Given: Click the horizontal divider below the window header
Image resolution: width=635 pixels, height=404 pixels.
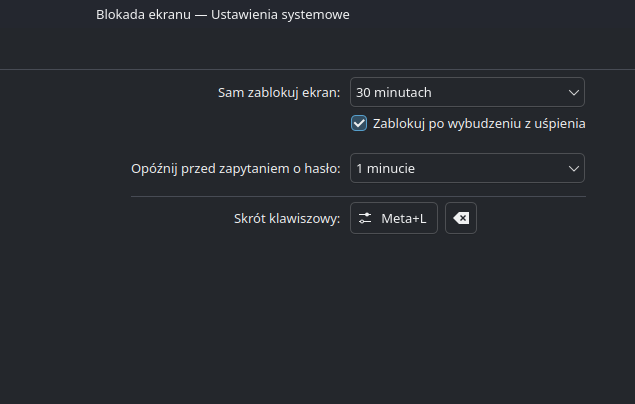Looking at the screenshot, I should (317, 69).
